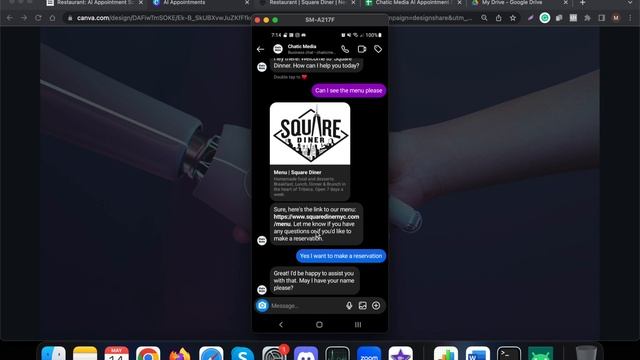This screenshot has height=360, width=640.
Task: Tap the Android home navigation button
Action: tap(319, 324)
